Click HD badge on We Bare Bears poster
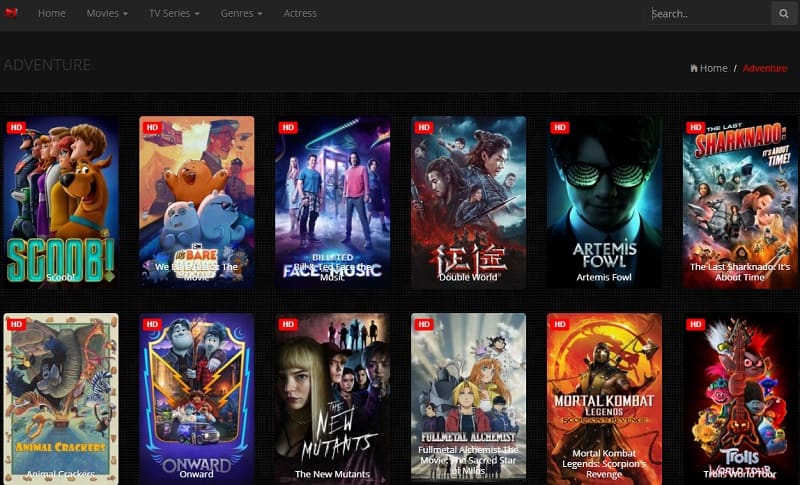The image size is (800, 485). pyautogui.click(x=152, y=127)
